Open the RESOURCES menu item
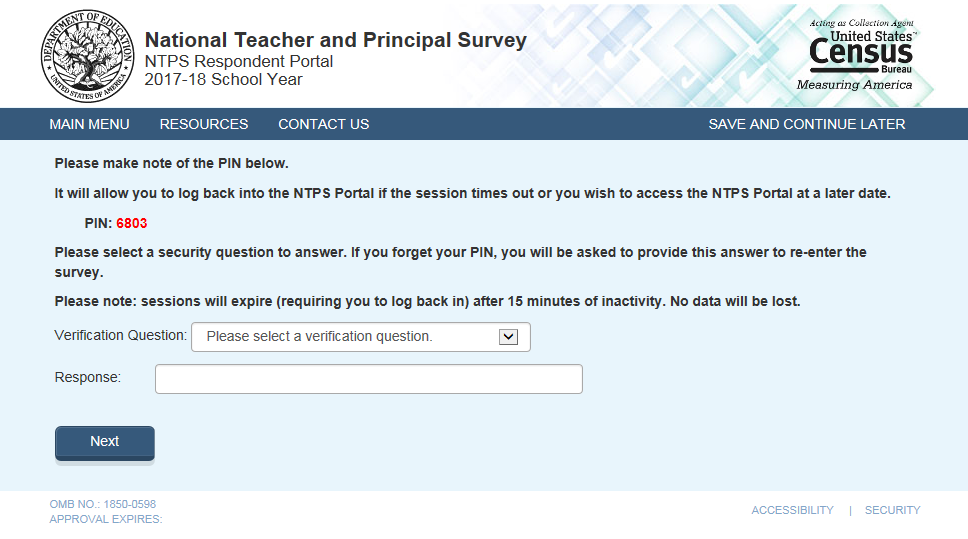 point(204,124)
